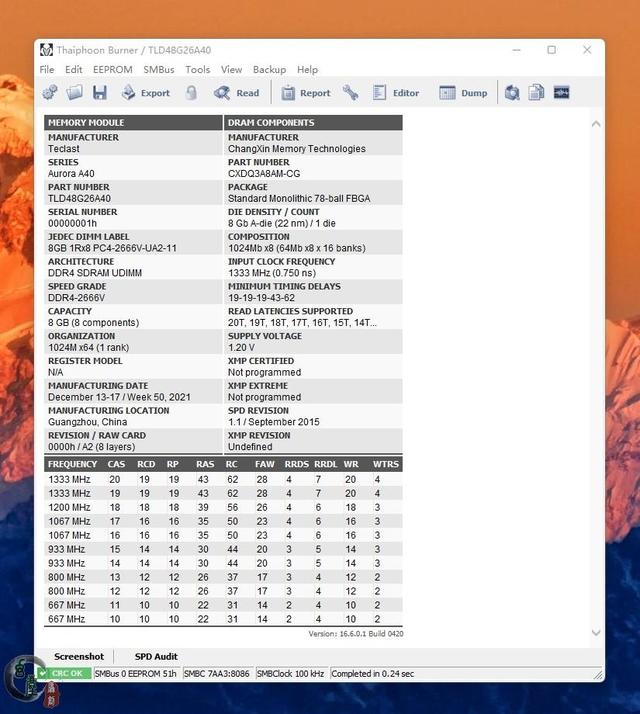Click the Read SPD toolbar button
The image size is (640, 714).
[x=237, y=93]
